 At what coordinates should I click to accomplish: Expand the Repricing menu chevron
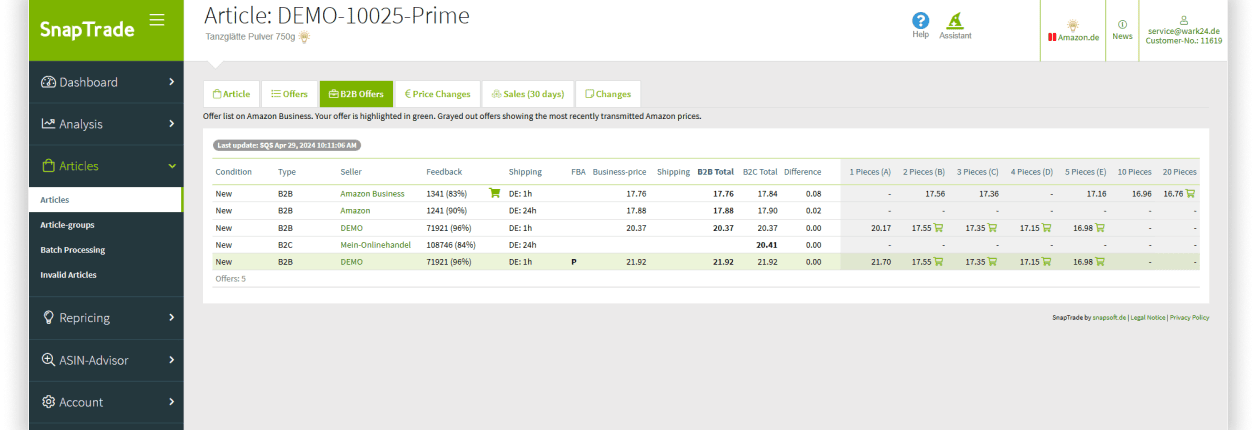click(171, 318)
